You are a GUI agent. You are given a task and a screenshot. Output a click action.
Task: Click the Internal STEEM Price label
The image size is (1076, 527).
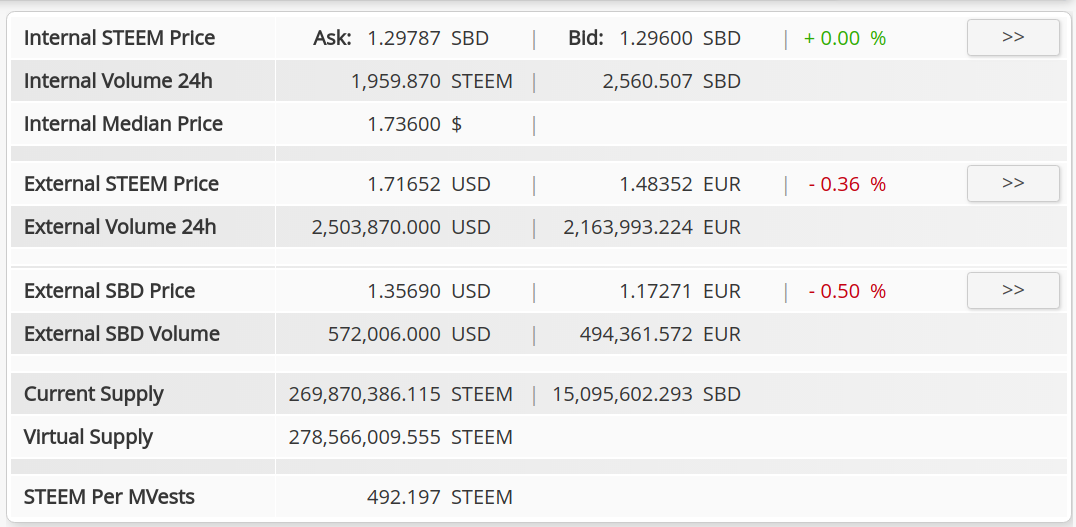(x=119, y=38)
